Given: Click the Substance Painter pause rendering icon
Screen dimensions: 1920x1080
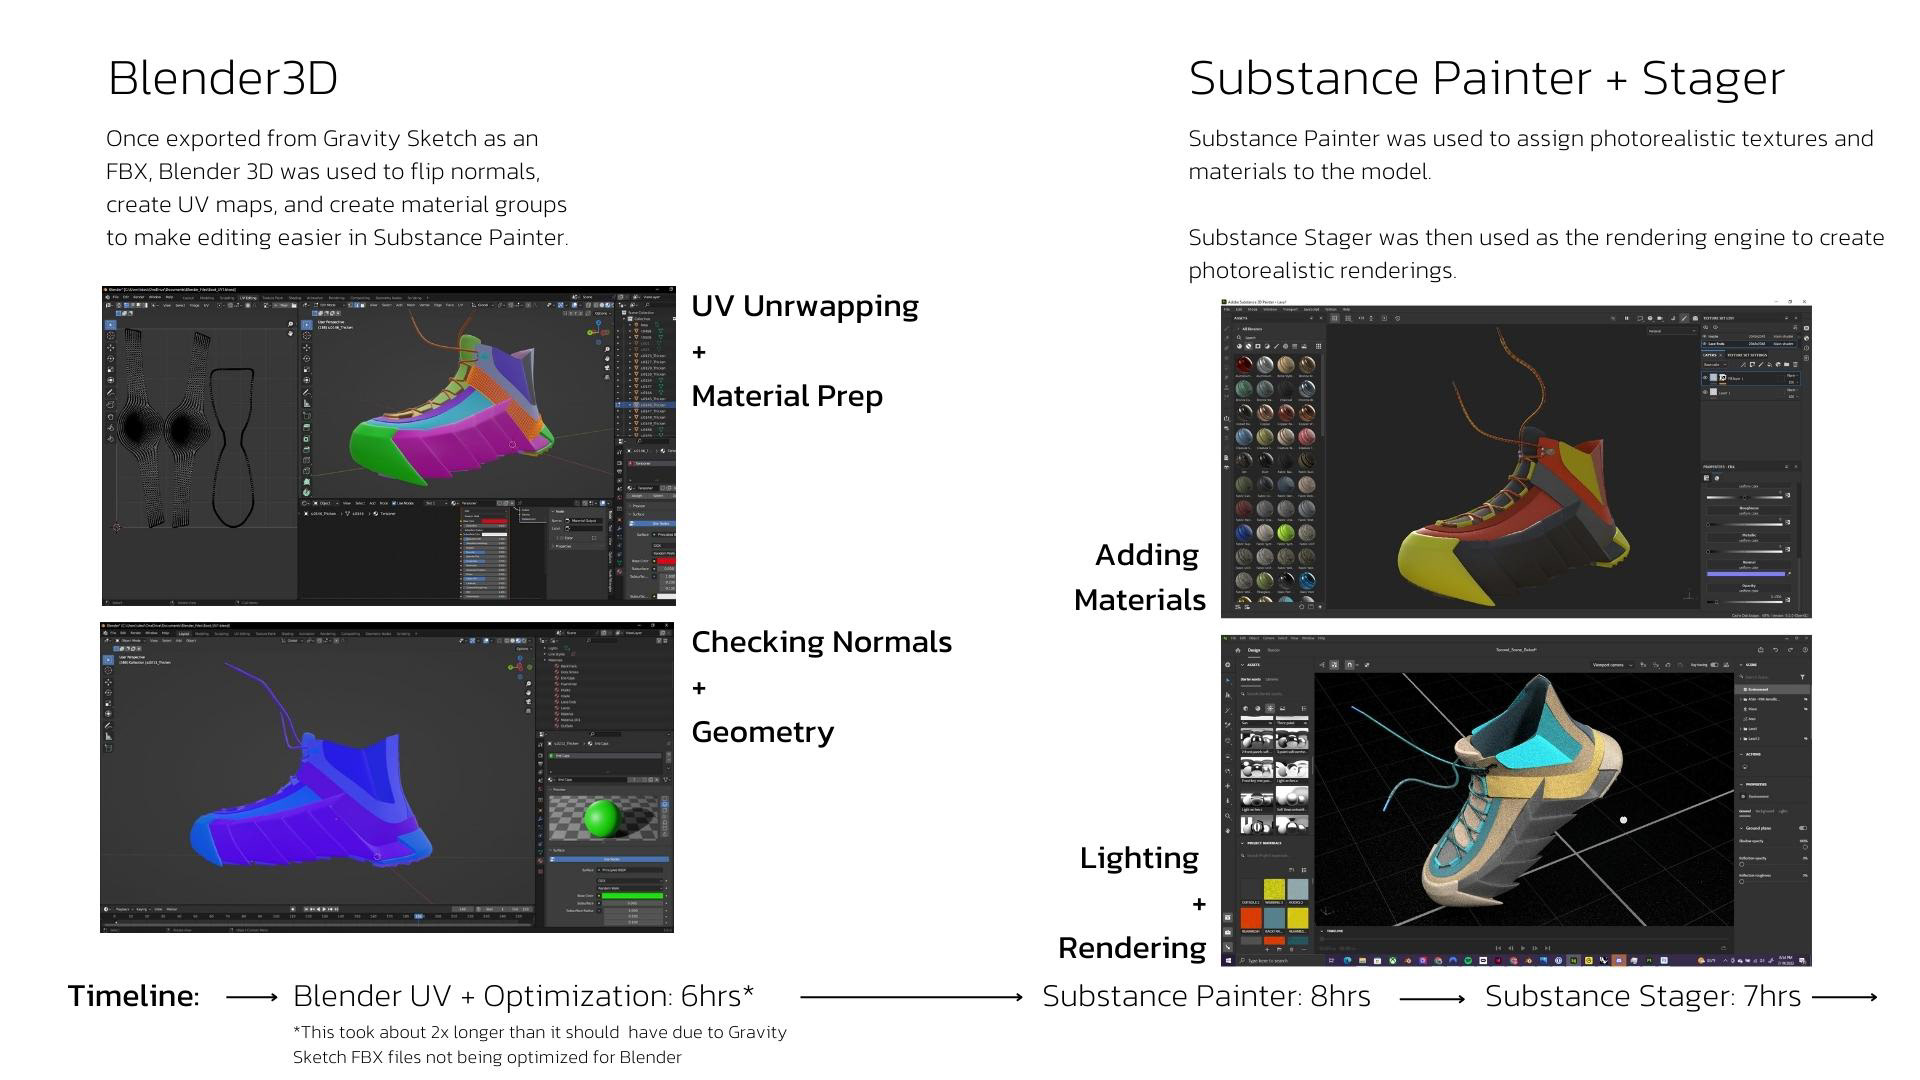Looking at the screenshot, I should click(x=1626, y=318).
